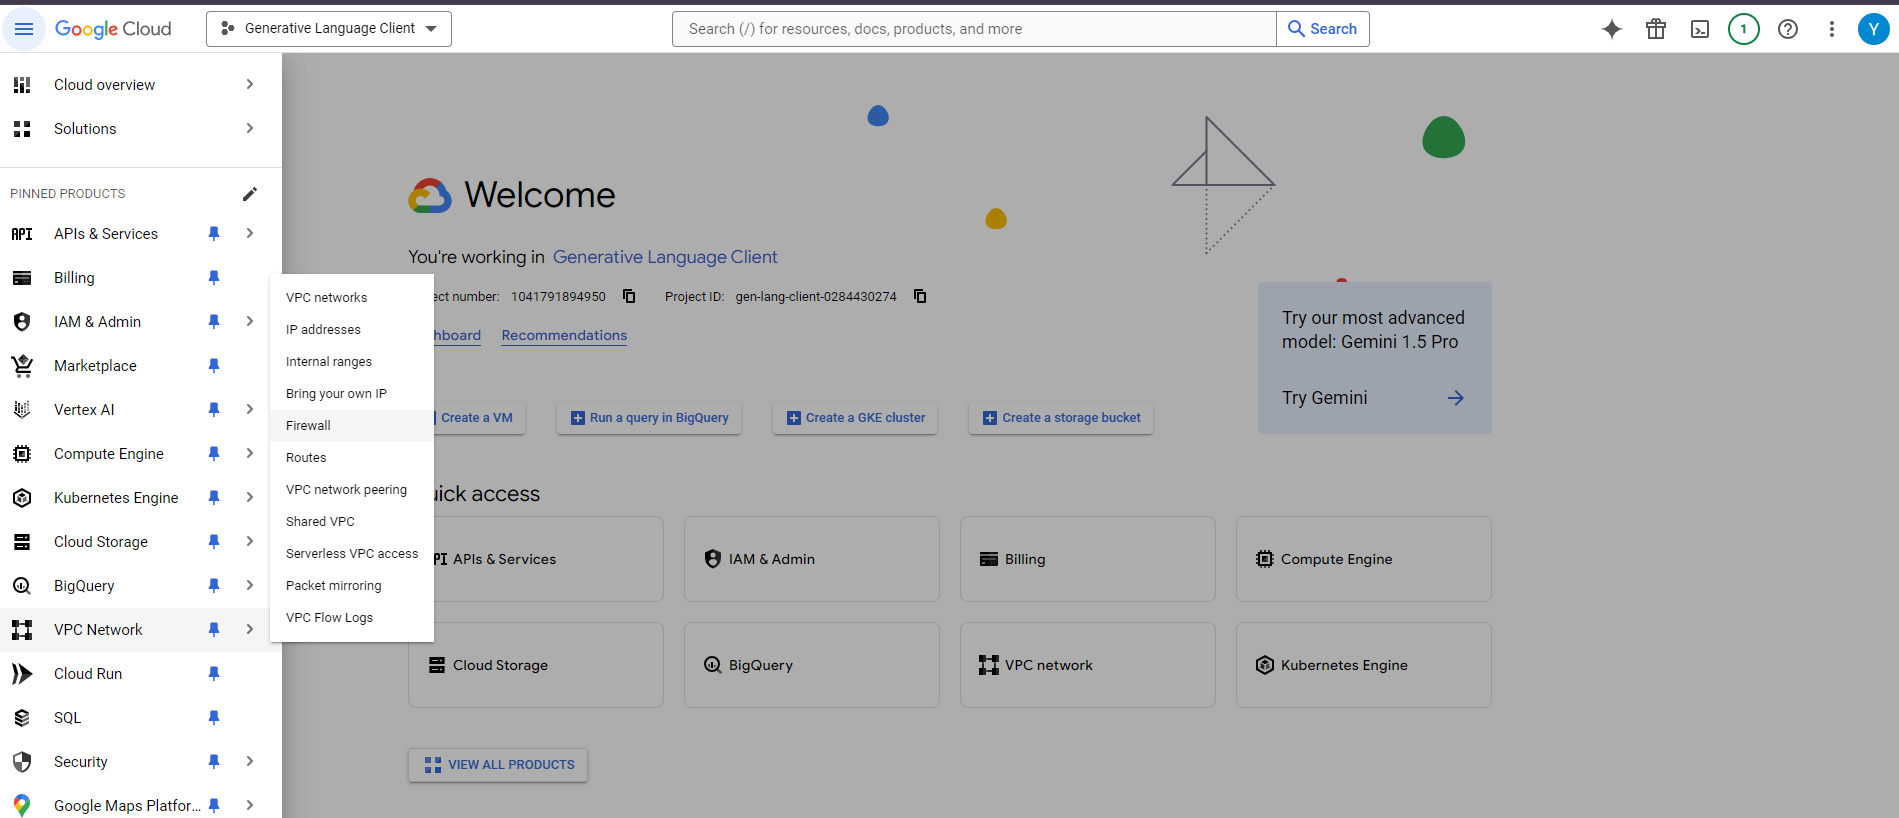Activate Cloud Shell terminal icon
The width and height of the screenshot is (1899, 818).
[x=1700, y=29]
